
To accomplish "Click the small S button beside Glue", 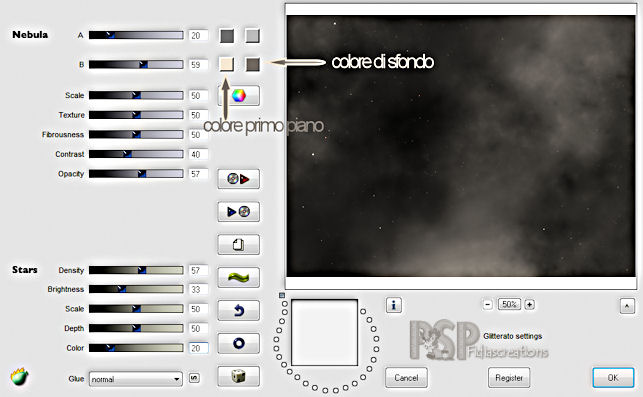I will 194,378.
